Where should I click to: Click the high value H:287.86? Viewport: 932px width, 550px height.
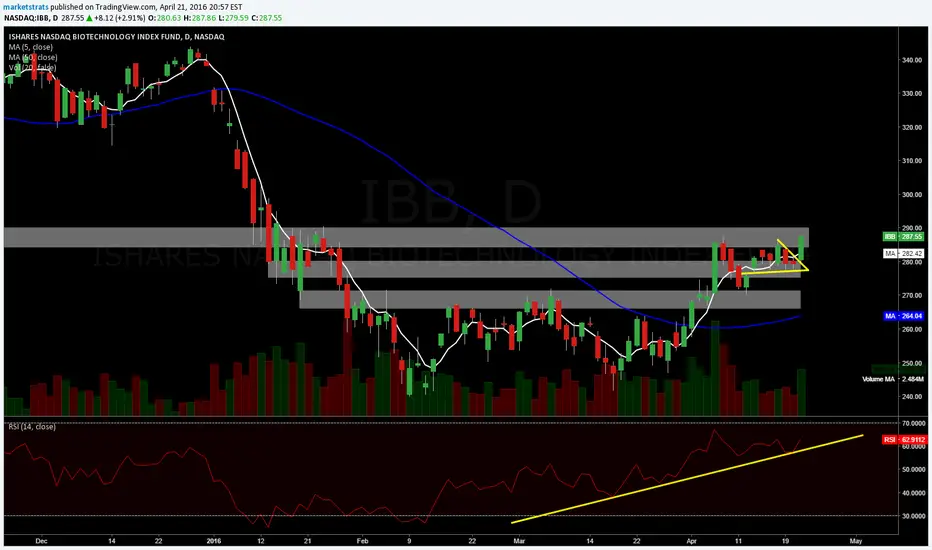click(x=199, y=18)
